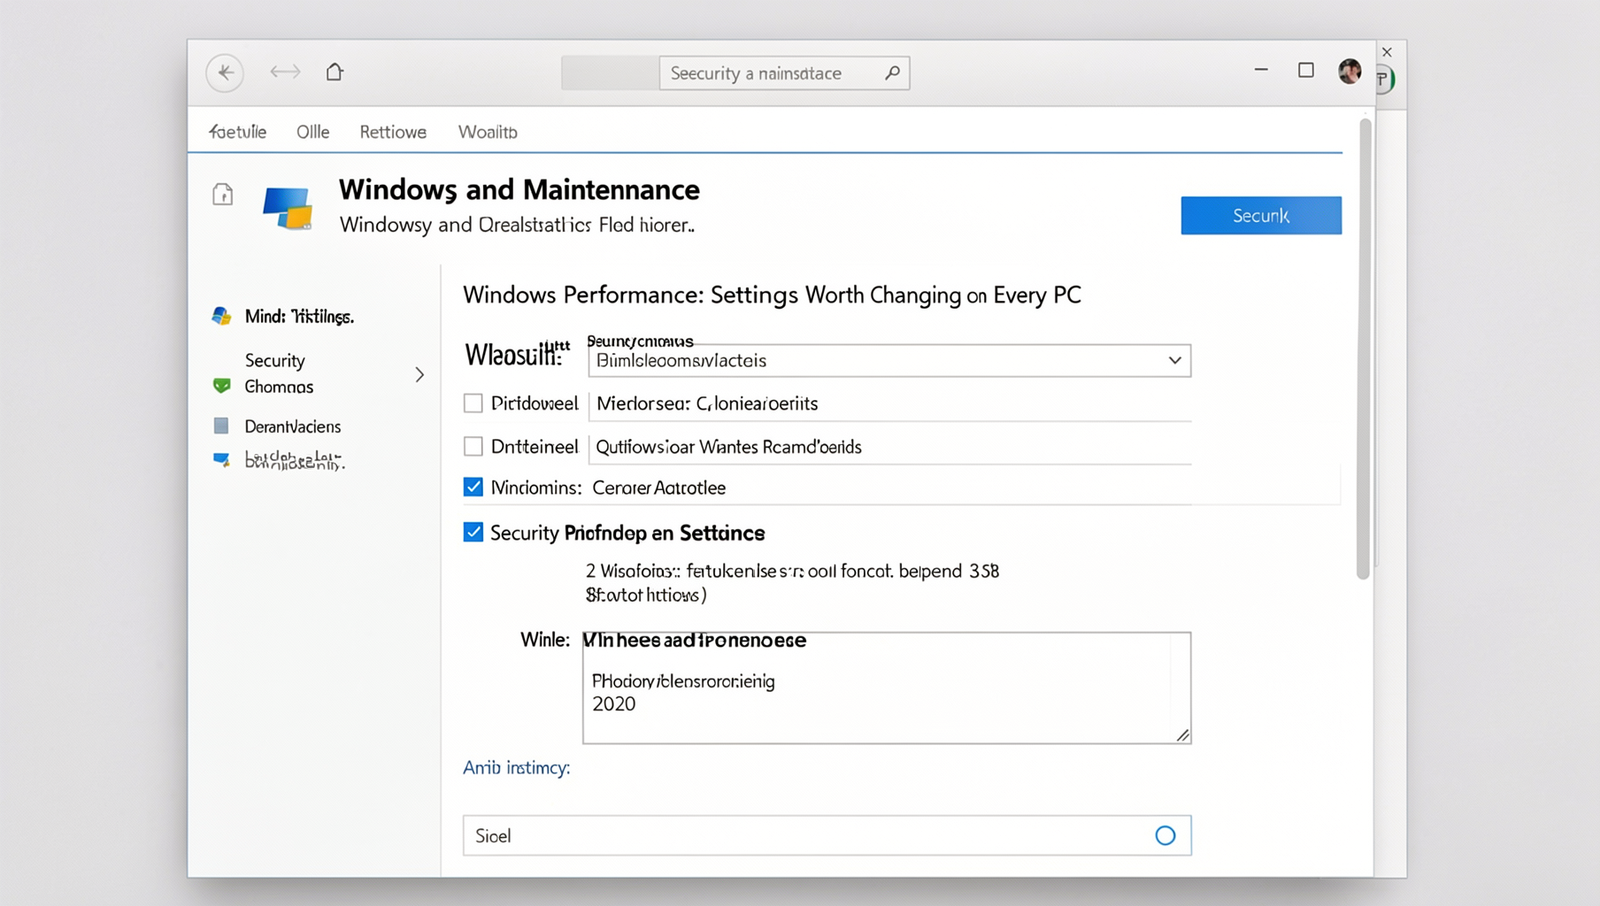
Task: Click the circle icon in Sioel field
Action: coord(1165,835)
